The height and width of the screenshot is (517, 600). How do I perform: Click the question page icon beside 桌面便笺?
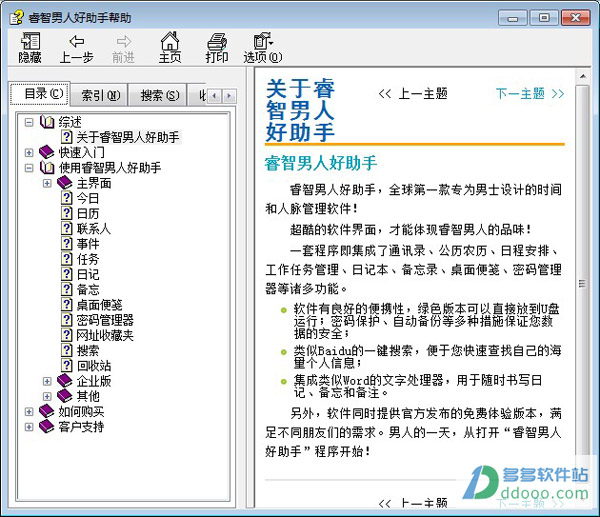coord(67,305)
